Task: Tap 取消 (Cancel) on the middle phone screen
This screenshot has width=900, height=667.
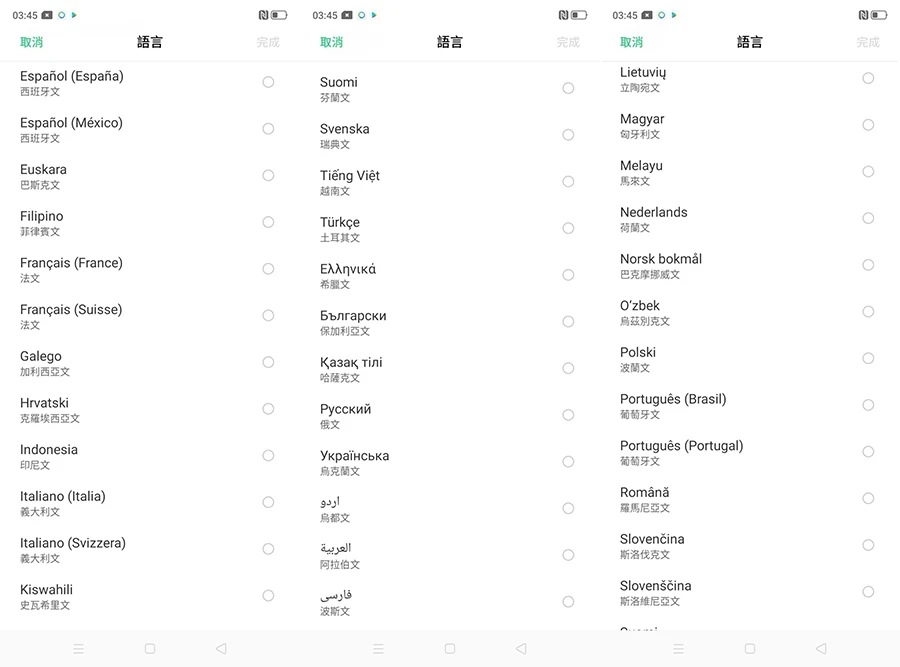Action: 331,42
